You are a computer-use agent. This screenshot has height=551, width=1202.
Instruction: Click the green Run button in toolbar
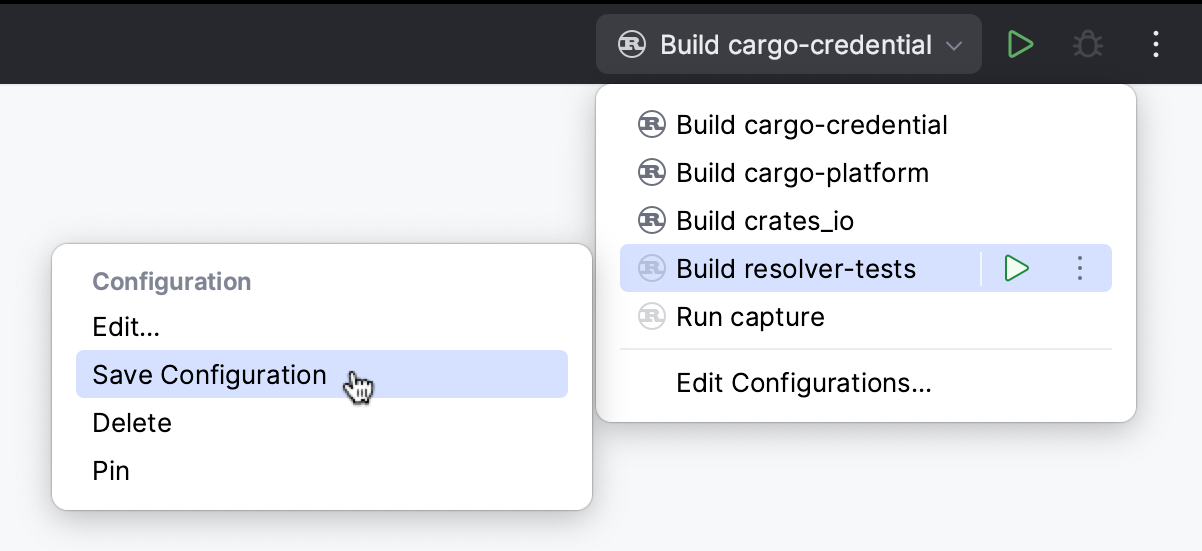(1020, 44)
